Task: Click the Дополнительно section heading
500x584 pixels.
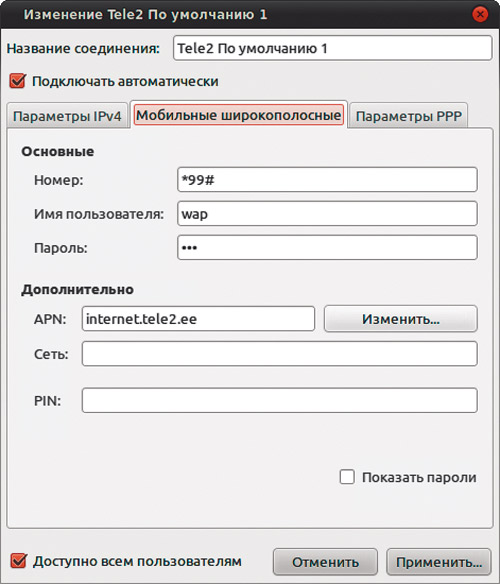Action: (x=77, y=290)
